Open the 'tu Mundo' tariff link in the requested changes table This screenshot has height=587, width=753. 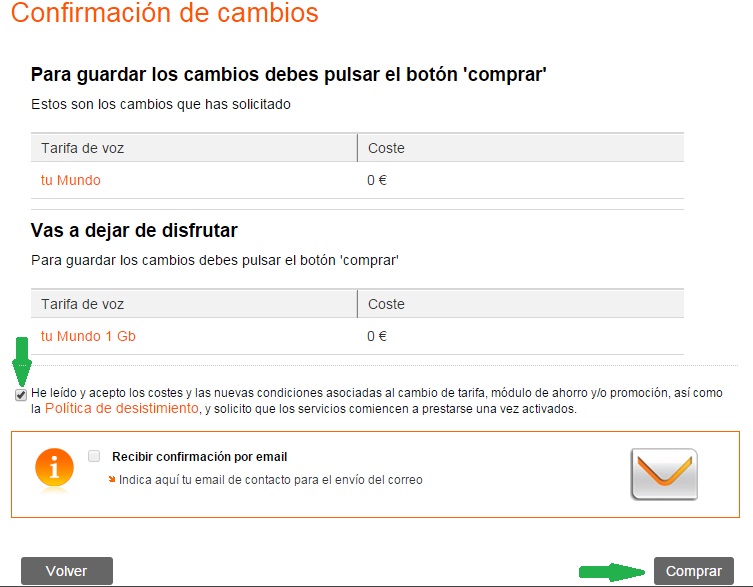pos(71,181)
